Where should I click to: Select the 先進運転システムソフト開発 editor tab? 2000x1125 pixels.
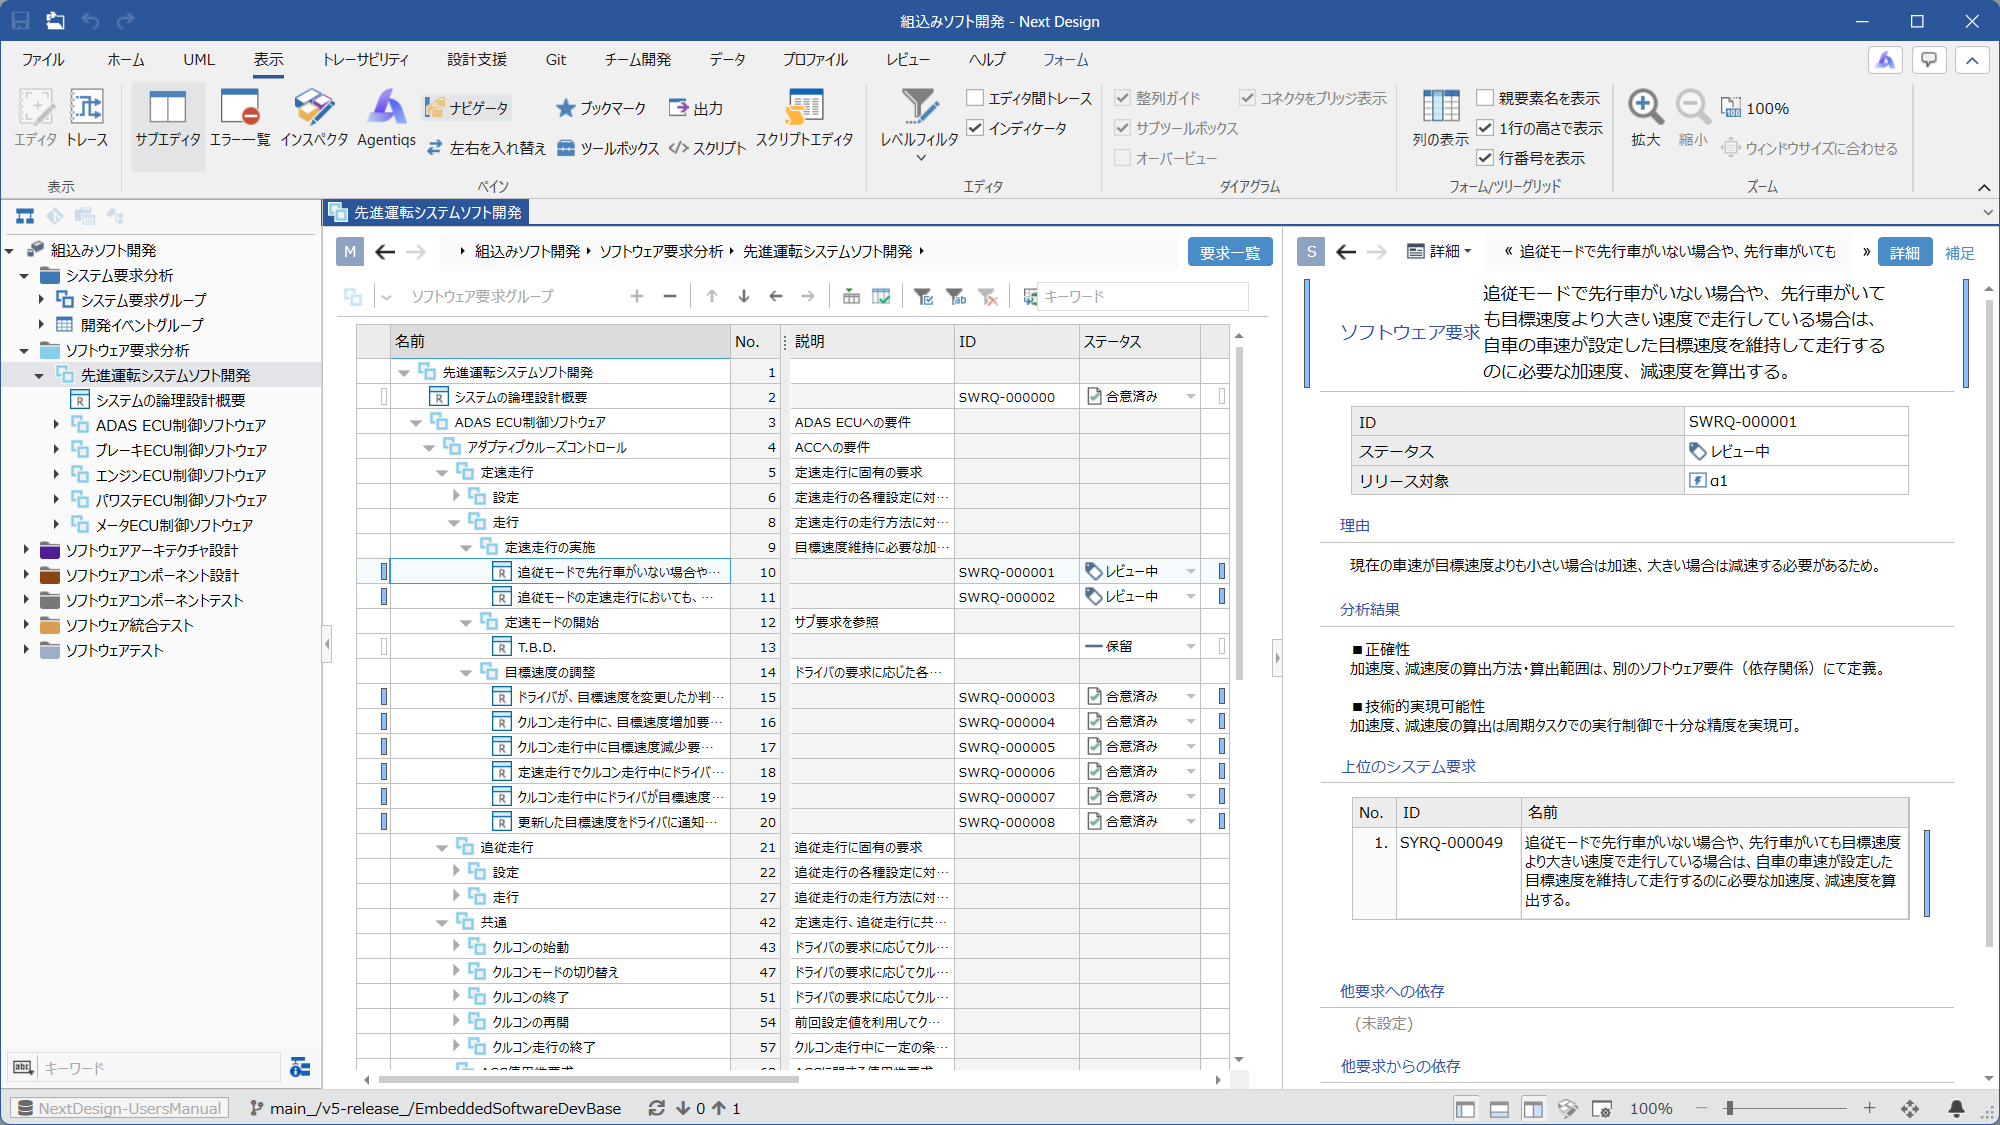(427, 212)
